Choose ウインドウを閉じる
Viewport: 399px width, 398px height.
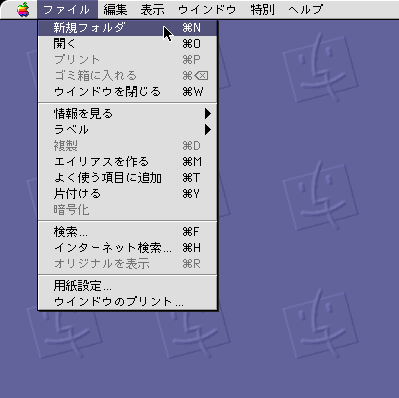coord(128,92)
